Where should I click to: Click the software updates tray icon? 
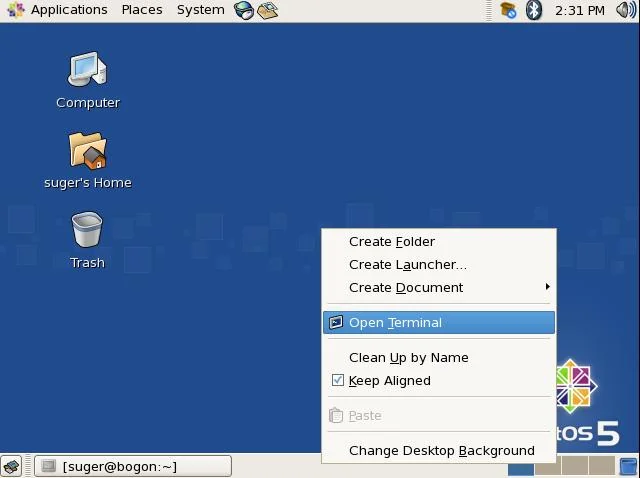tap(508, 10)
